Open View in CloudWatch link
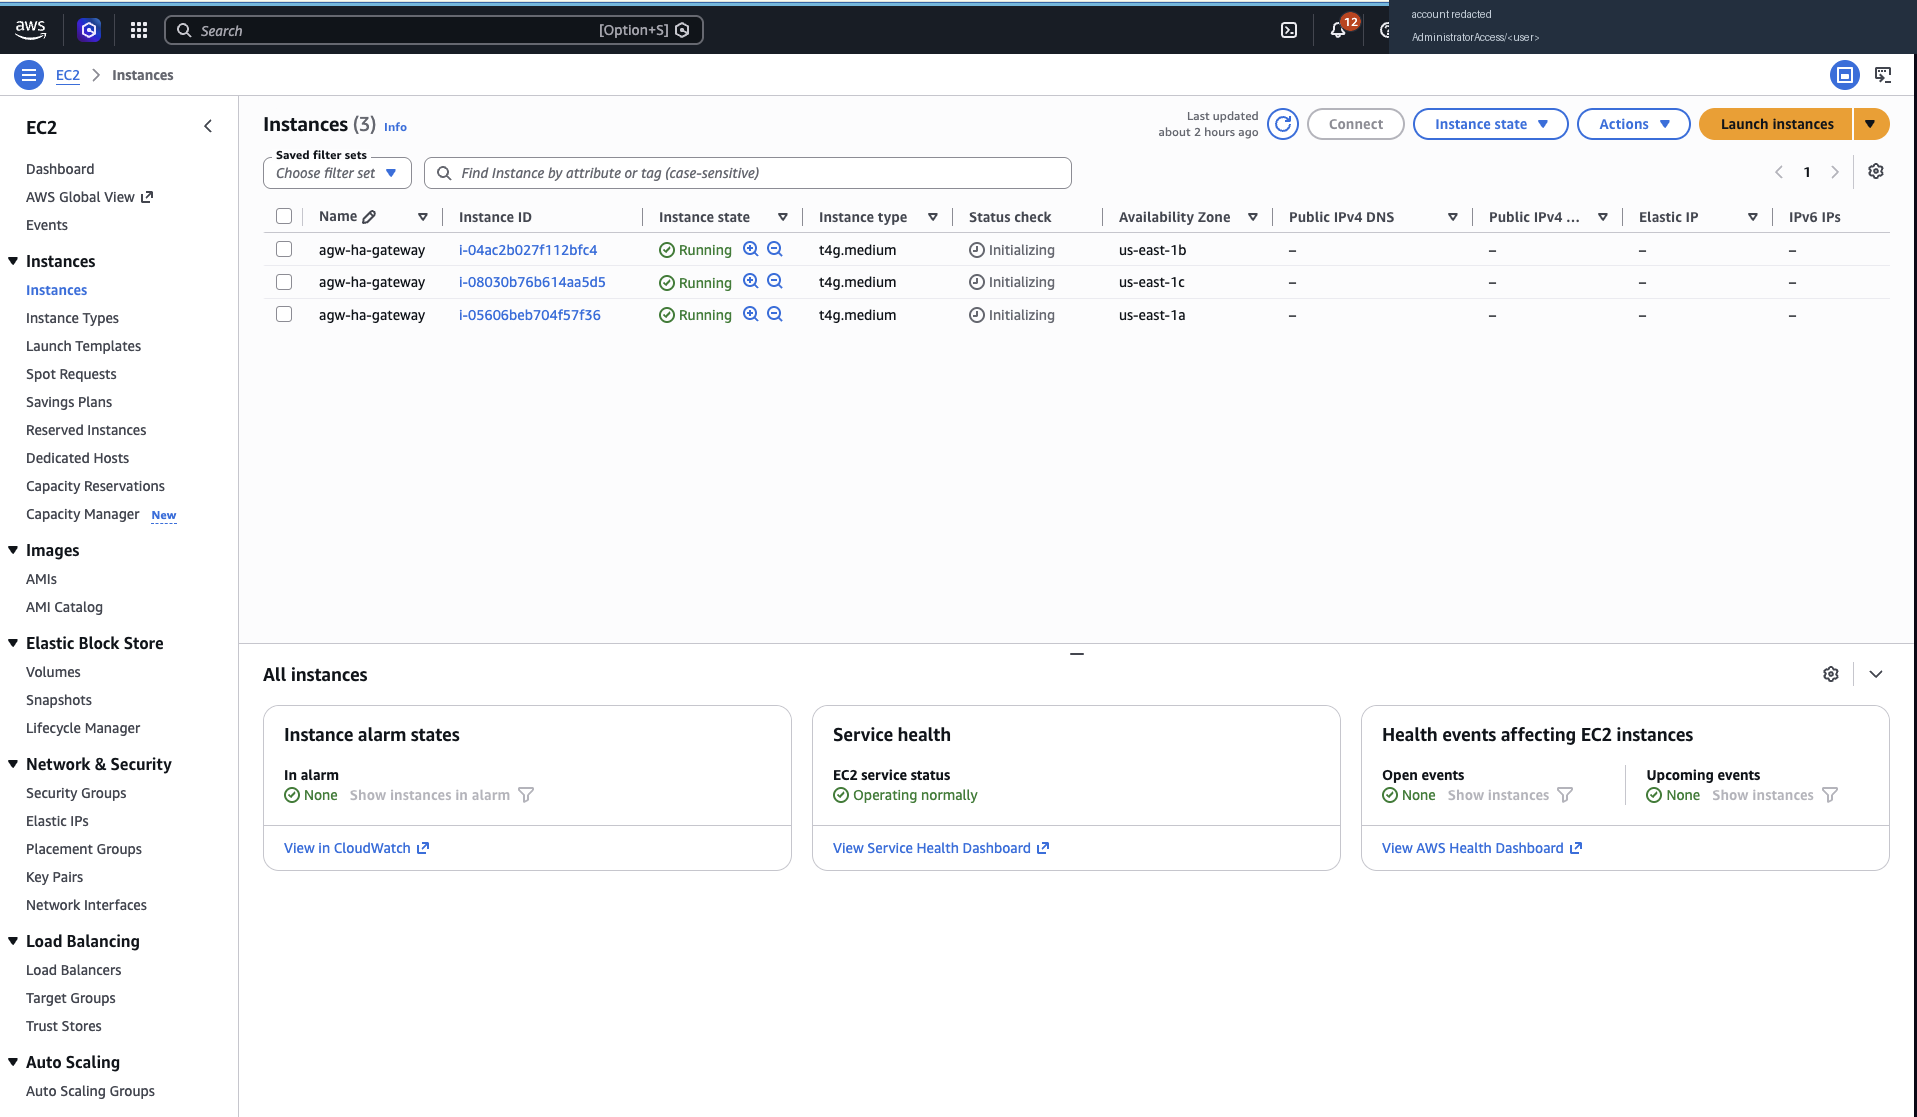This screenshot has height=1117, width=1917. [x=357, y=848]
